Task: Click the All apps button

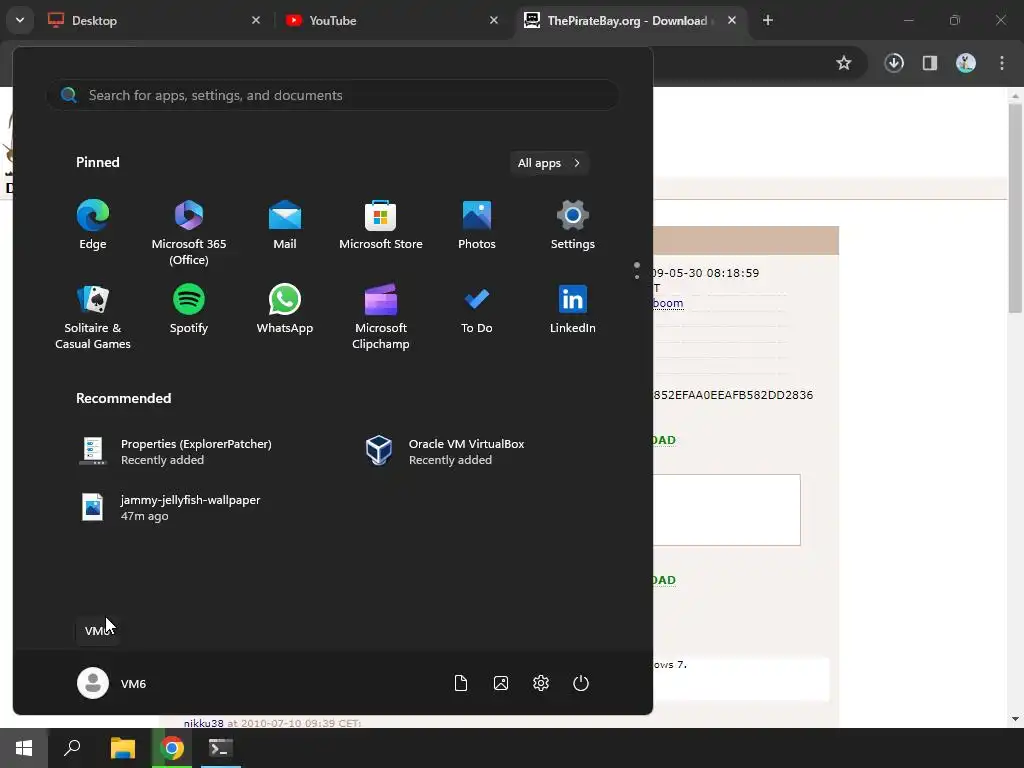Action: (549, 163)
